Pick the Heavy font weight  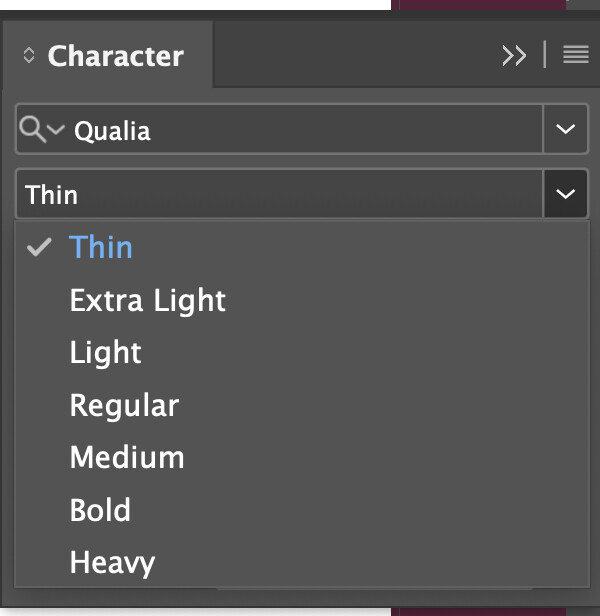coord(112,563)
